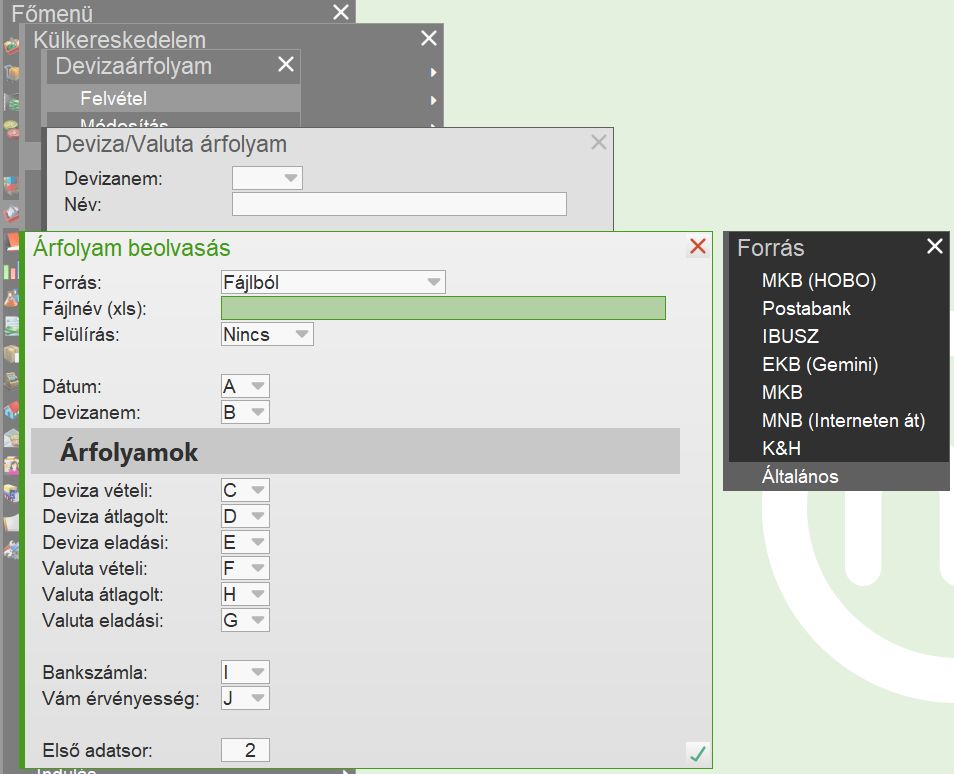Choose Postabank in the Forrás list

(806, 309)
